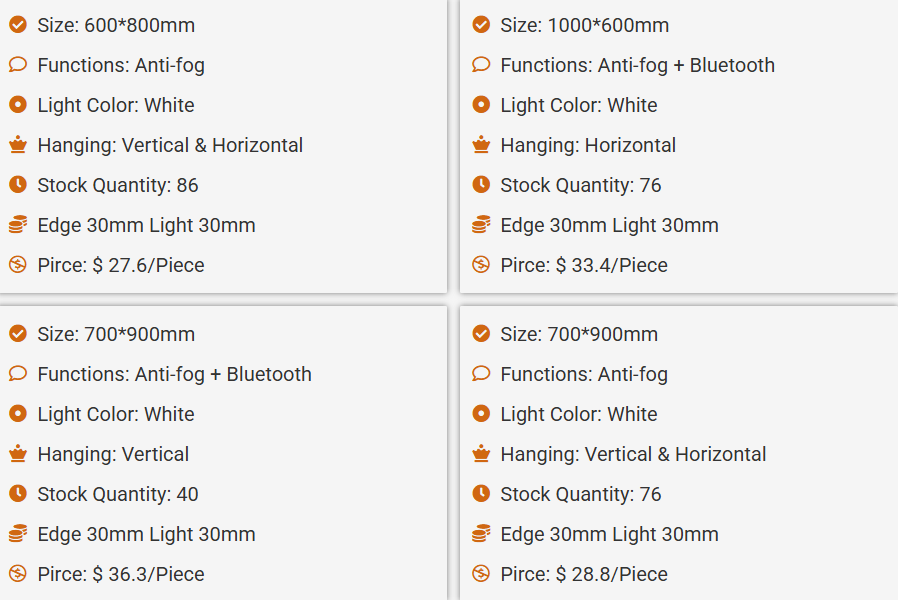
Task: Click the speech bubble icon in the 1000*600mm card
Action: (481, 65)
